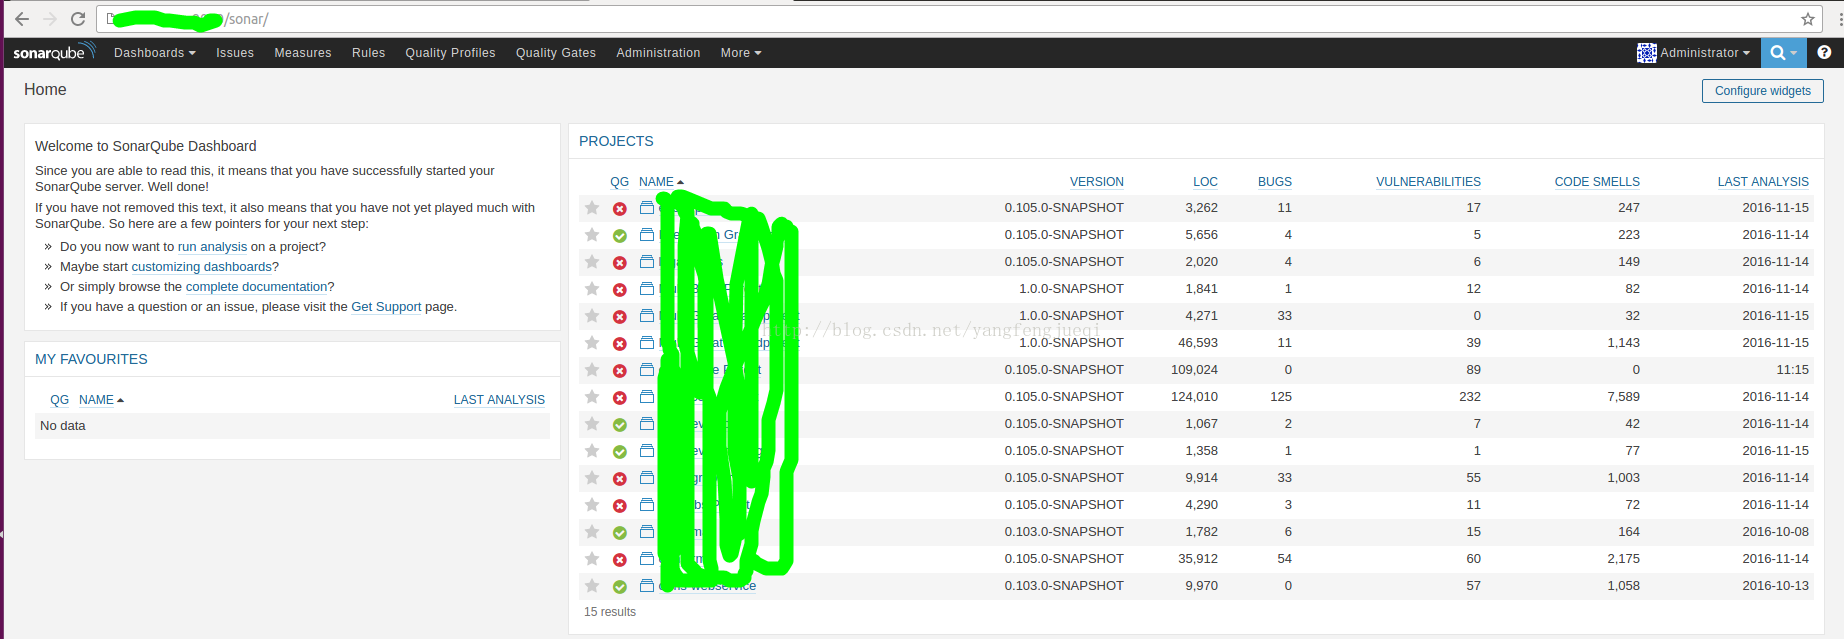Image resolution: width=1844 pixels, height=639 pixels.
Task: Expand the Administrator account dropdown
Action: coord(1705,53)
